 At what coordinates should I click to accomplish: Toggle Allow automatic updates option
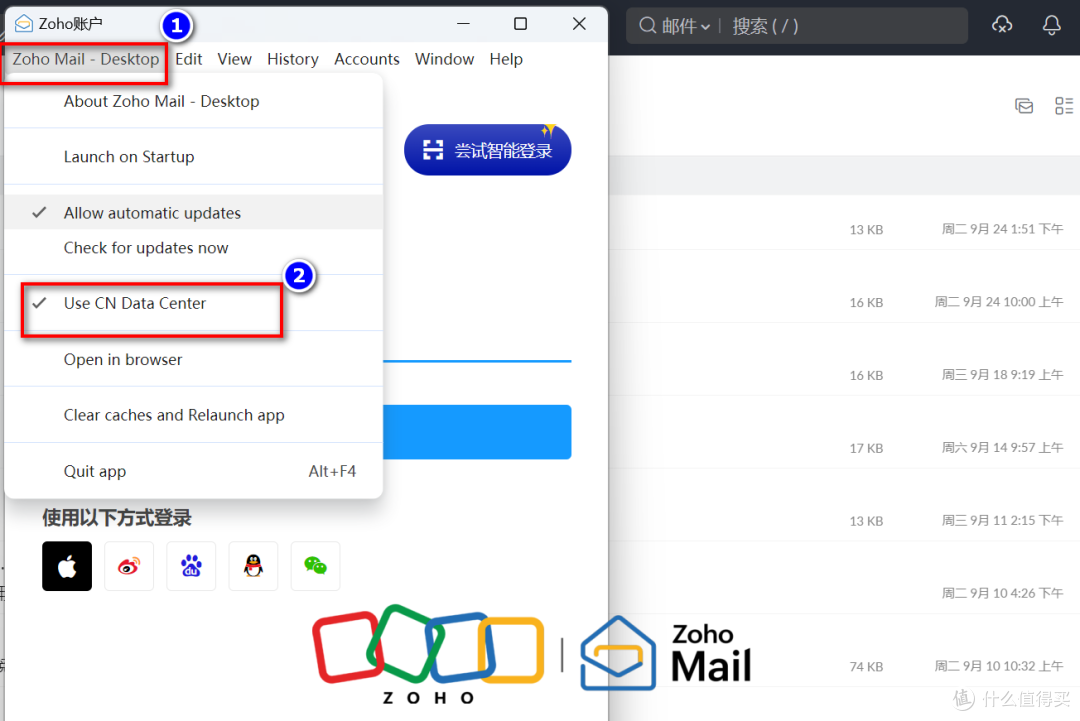tap(194, 213)
